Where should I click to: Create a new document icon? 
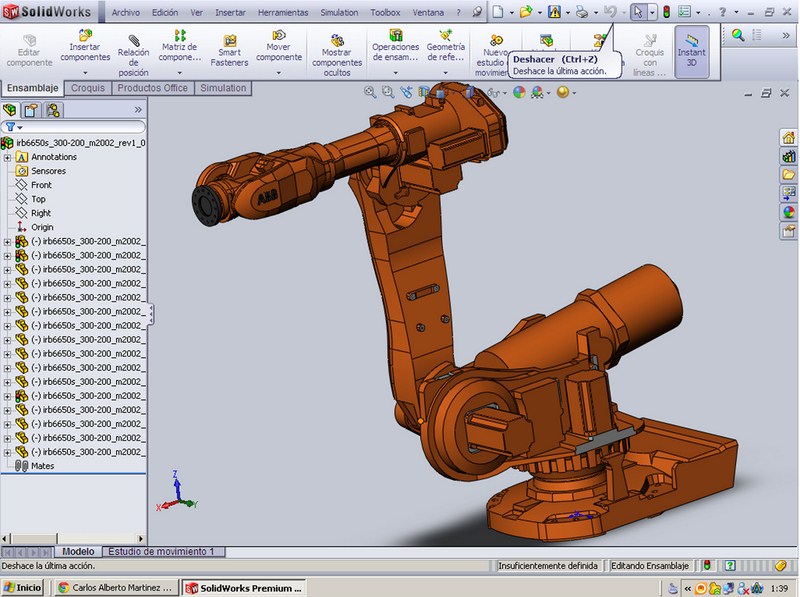(498, 12)
